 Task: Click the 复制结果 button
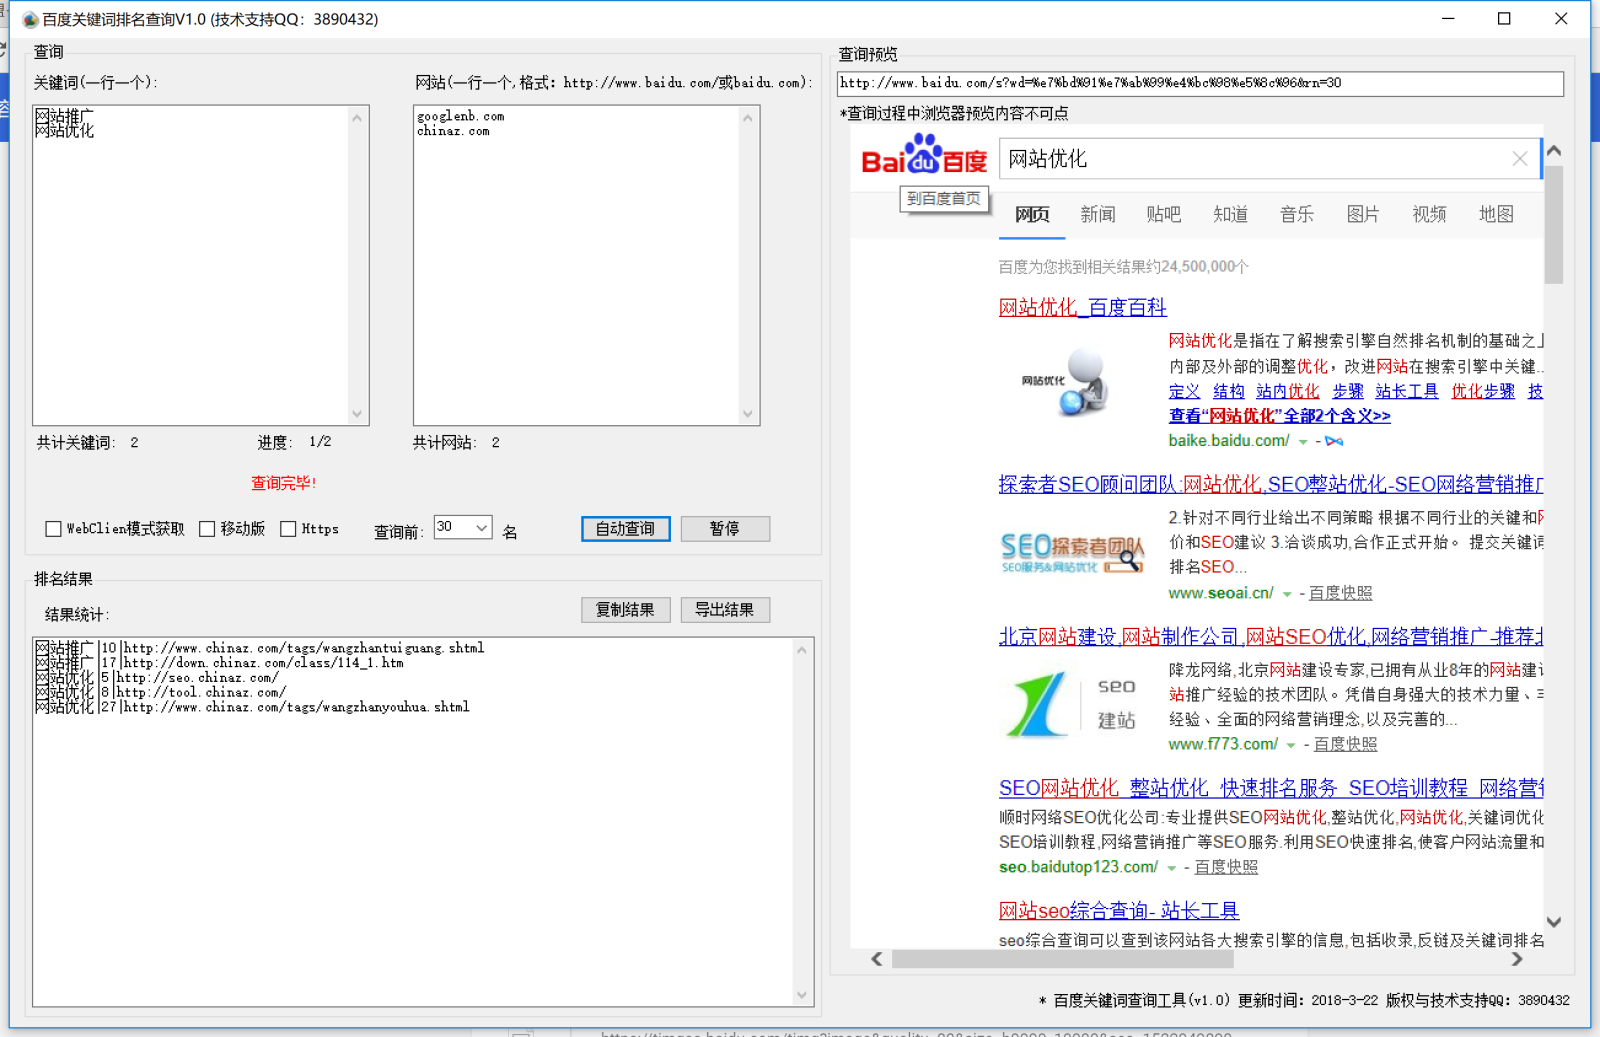625,610
